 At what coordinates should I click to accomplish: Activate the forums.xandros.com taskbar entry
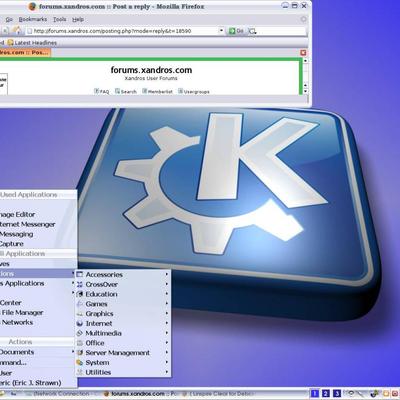click(x=141, y=394)
